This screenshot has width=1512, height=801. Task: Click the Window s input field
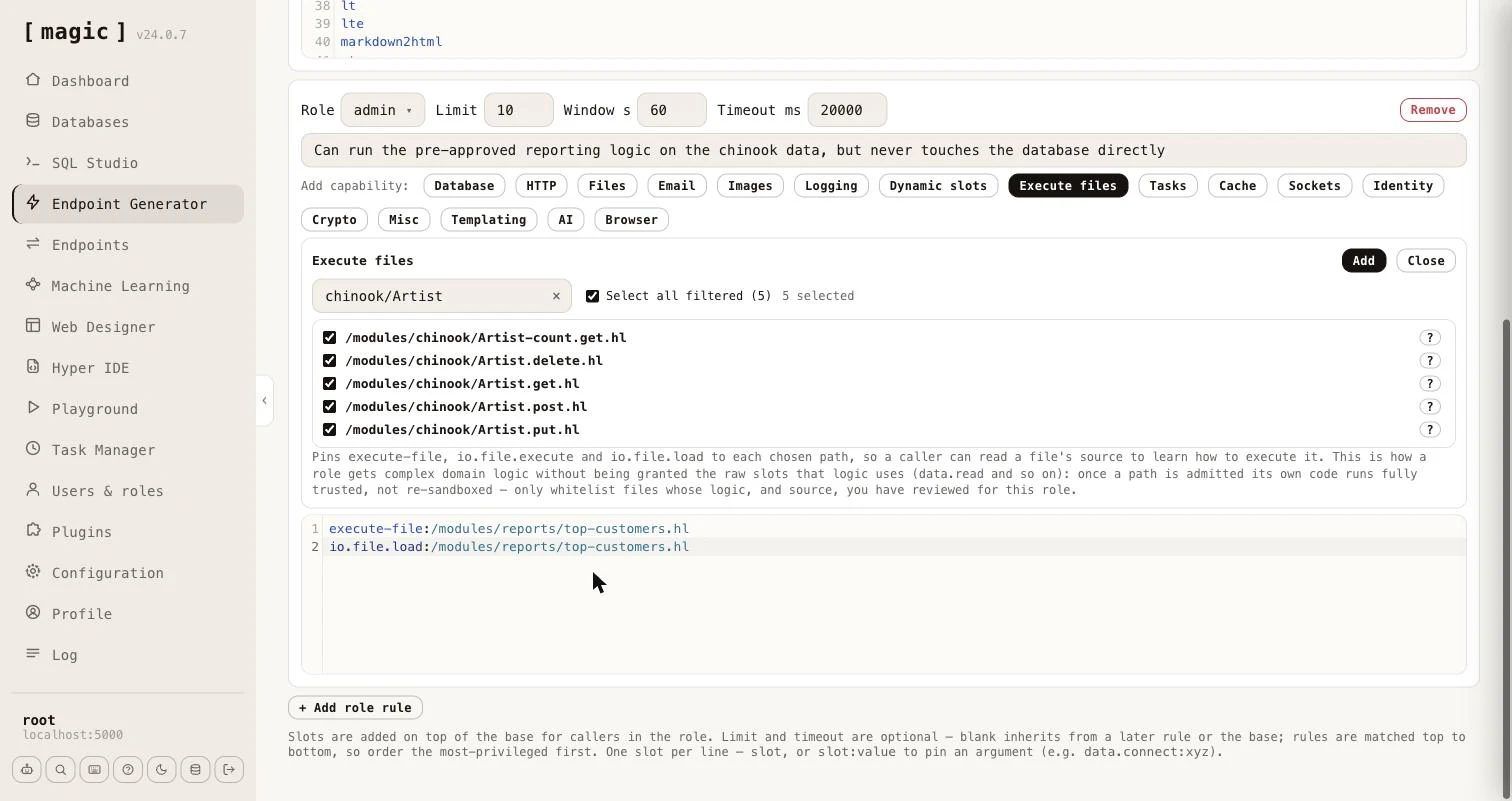pos(672,110)
